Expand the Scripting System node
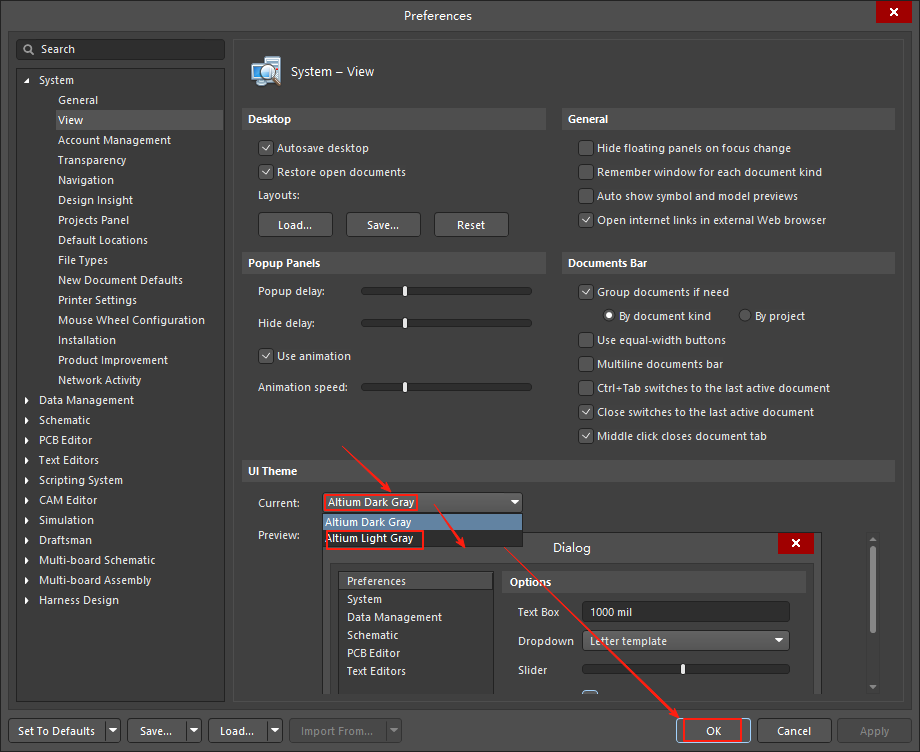Screen dimensions: 920x752 (x=26, y=480)
